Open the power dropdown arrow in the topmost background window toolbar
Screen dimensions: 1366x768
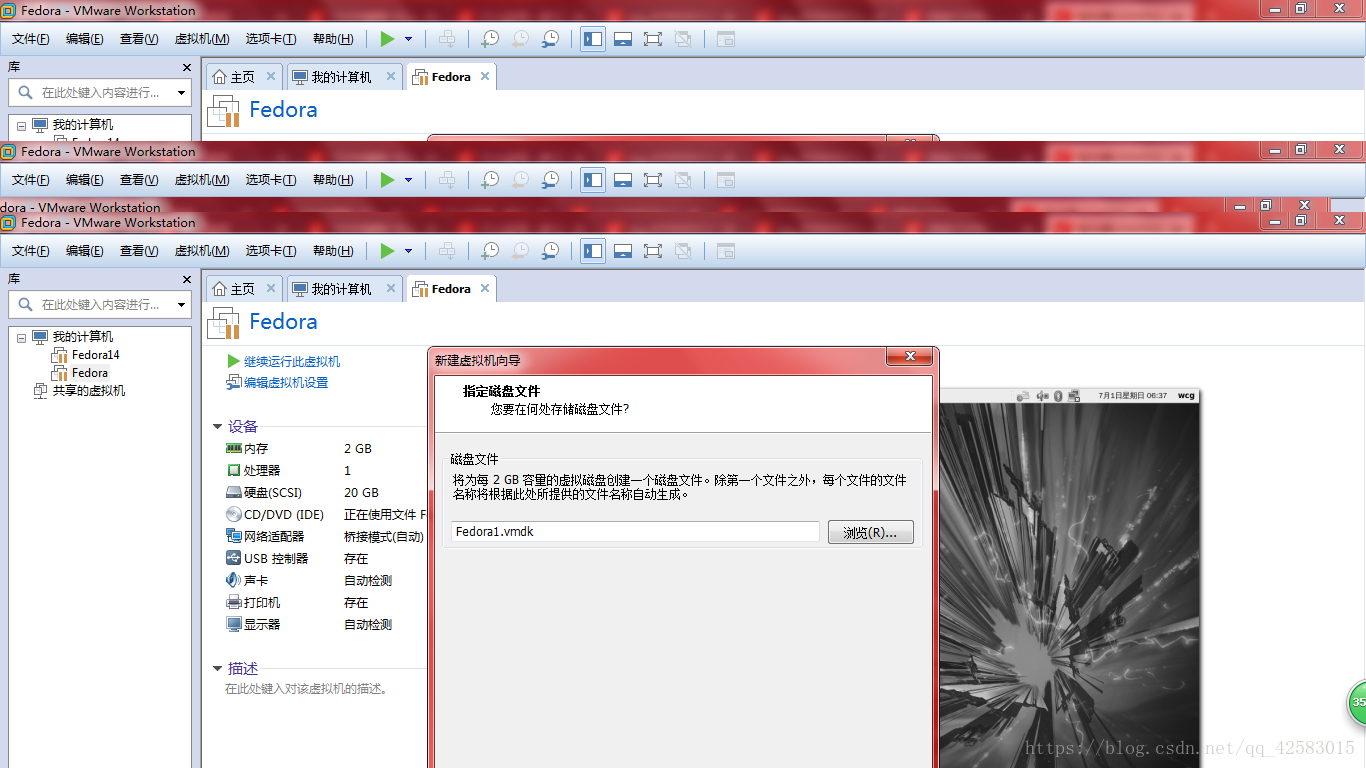click(408, 39)
